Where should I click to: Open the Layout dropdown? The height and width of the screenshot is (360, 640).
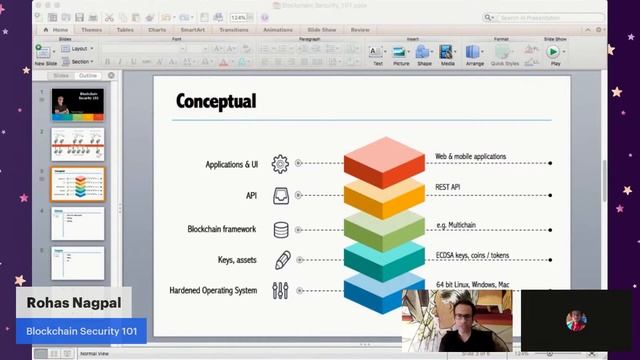tap(78, 49)
